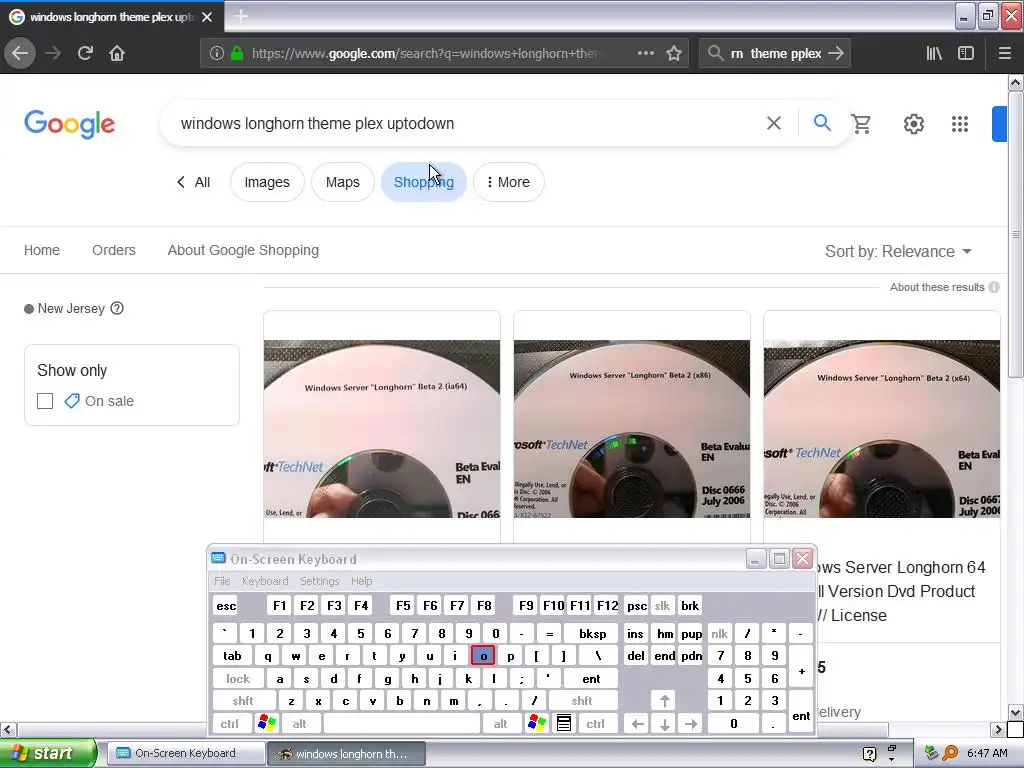Click the Windows start button
The height and width of the screenshot is (768, 1024).
click(47, 753)
